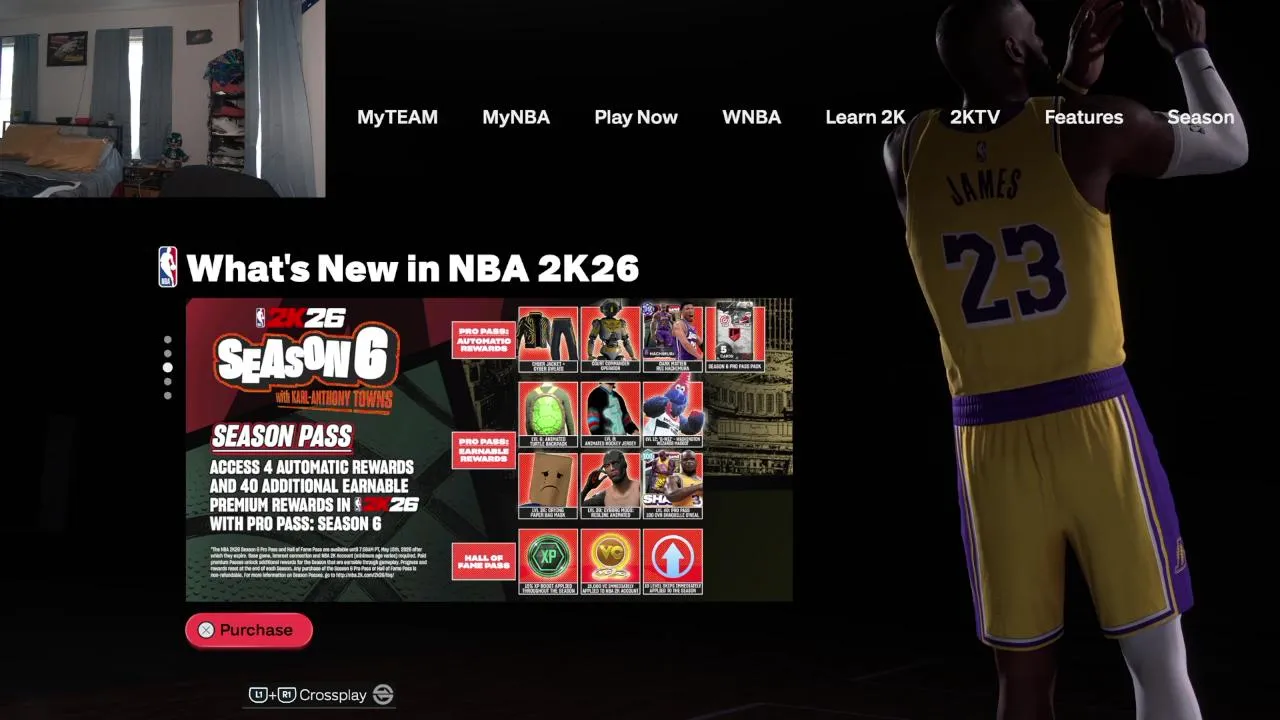This screenshot has height=720, width=1280.
Task: Click the blue level skips arrow icon
Action: 673,558
